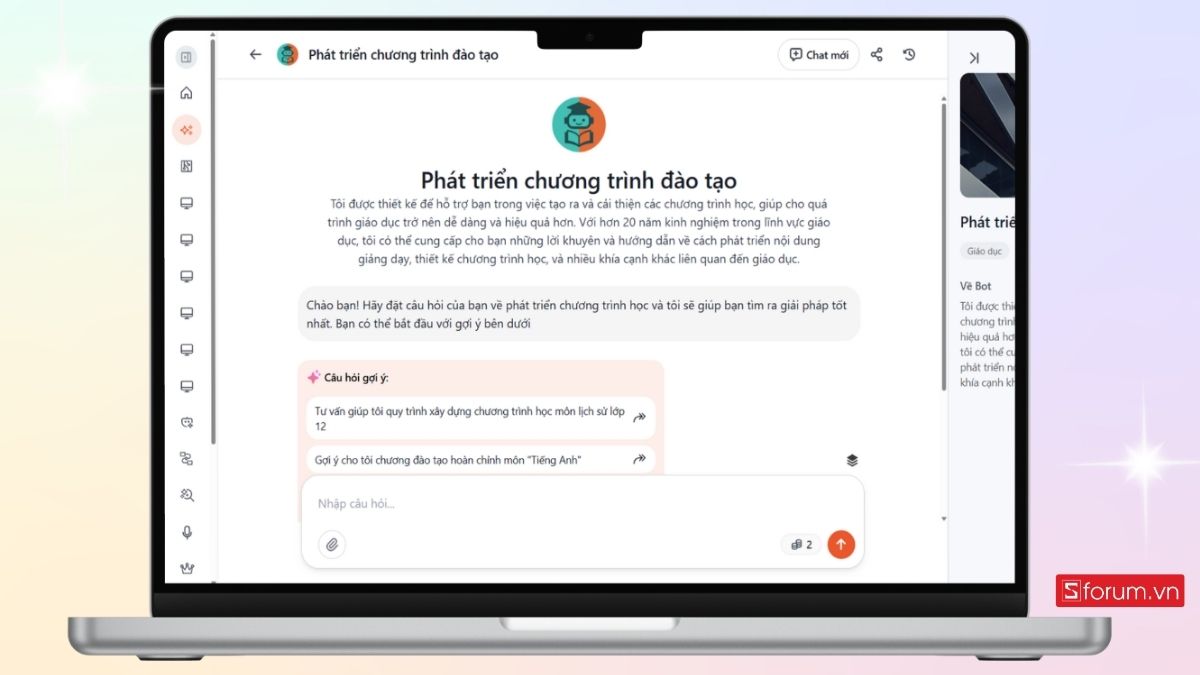Screen dimensions: 1200x675
Task: Click the crown icon in sidebar
Action: [186, 568]
